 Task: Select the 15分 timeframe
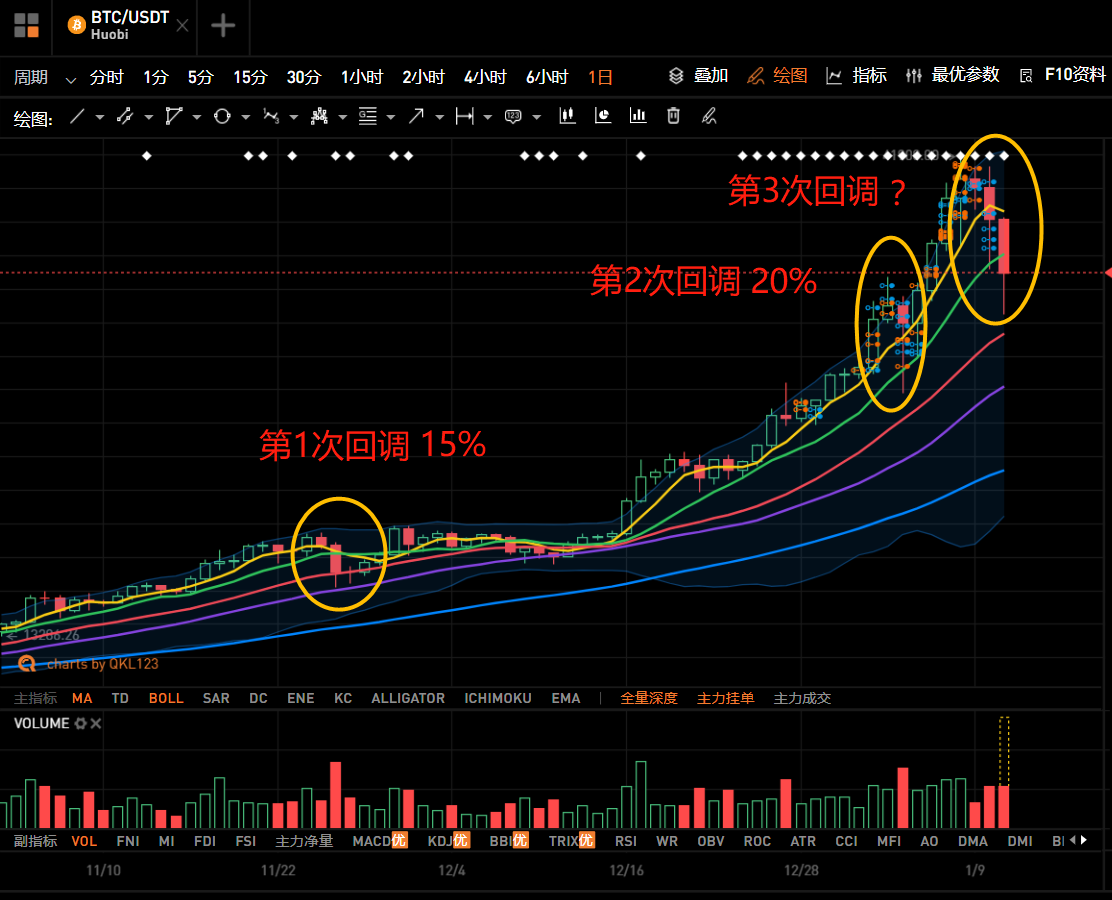pos(250,77)
